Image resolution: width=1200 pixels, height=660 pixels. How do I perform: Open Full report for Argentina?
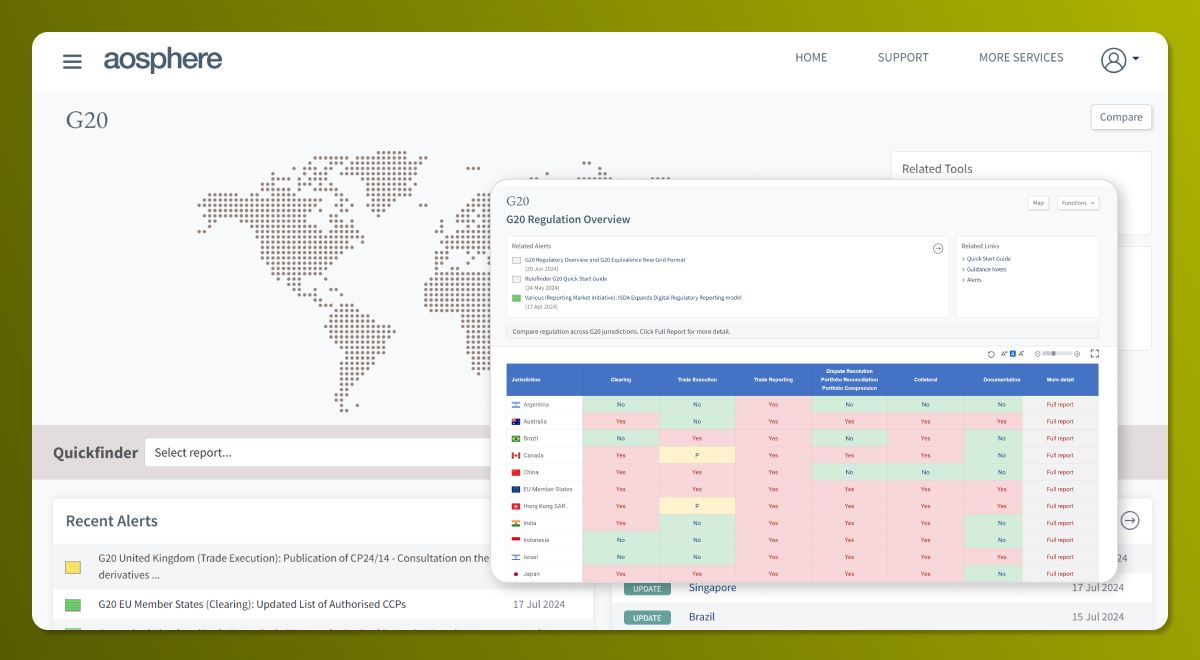(1059, 405)
